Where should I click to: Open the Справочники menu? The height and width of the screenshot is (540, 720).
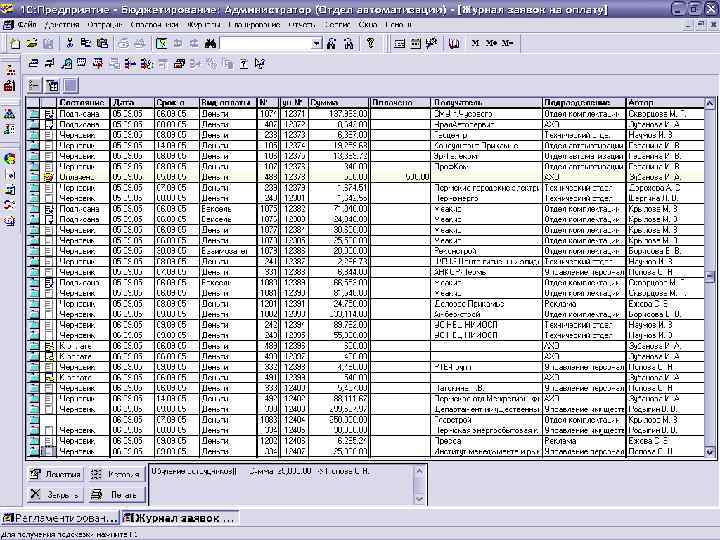point(154,25)
